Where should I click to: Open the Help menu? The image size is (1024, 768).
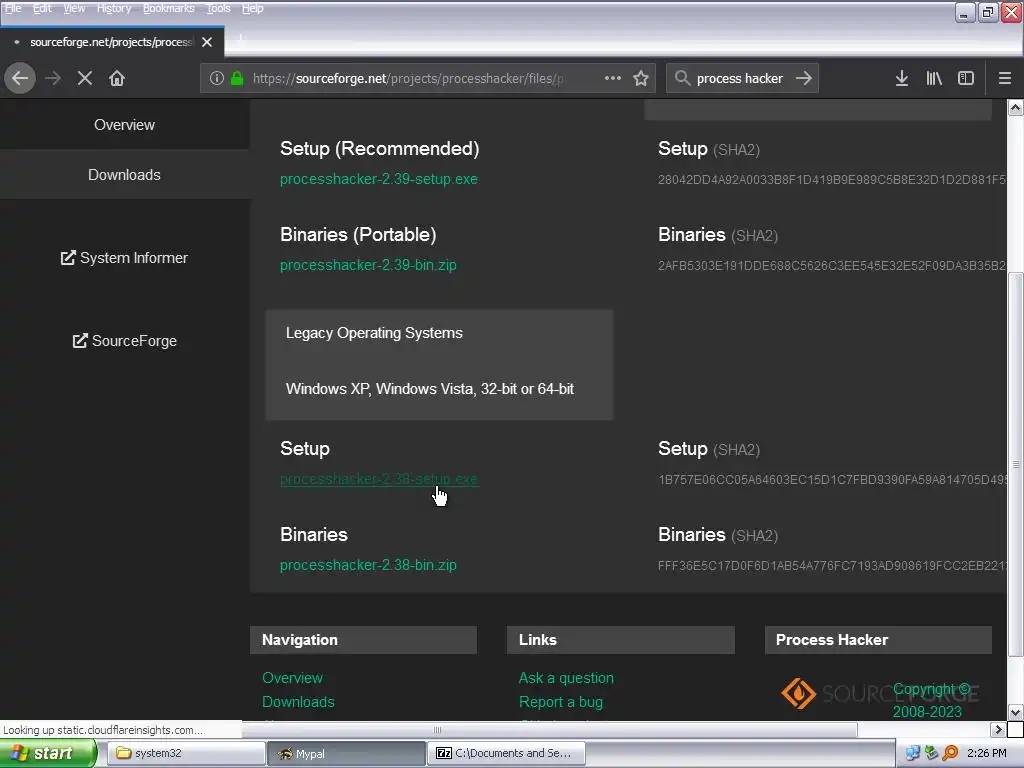coord(253,8)
